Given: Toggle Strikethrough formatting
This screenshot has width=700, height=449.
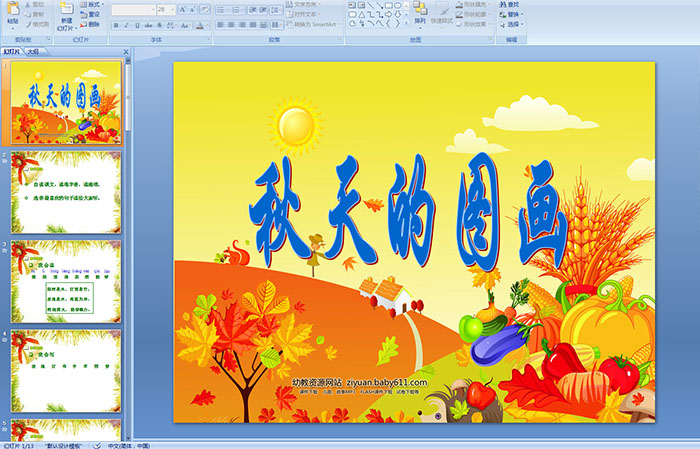Looking at the screenshot, I should click(x=148, y=25).
